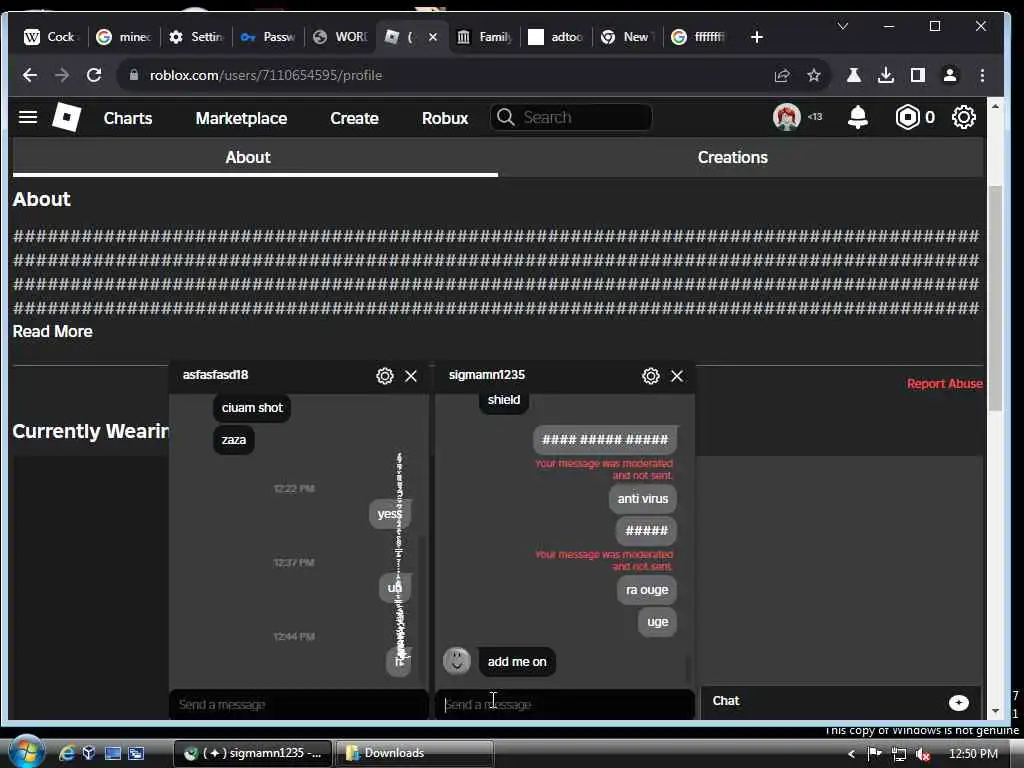Close the sigmamn1235 chat window
Viewport: 1024px width, 768px height.
point(677,376)
